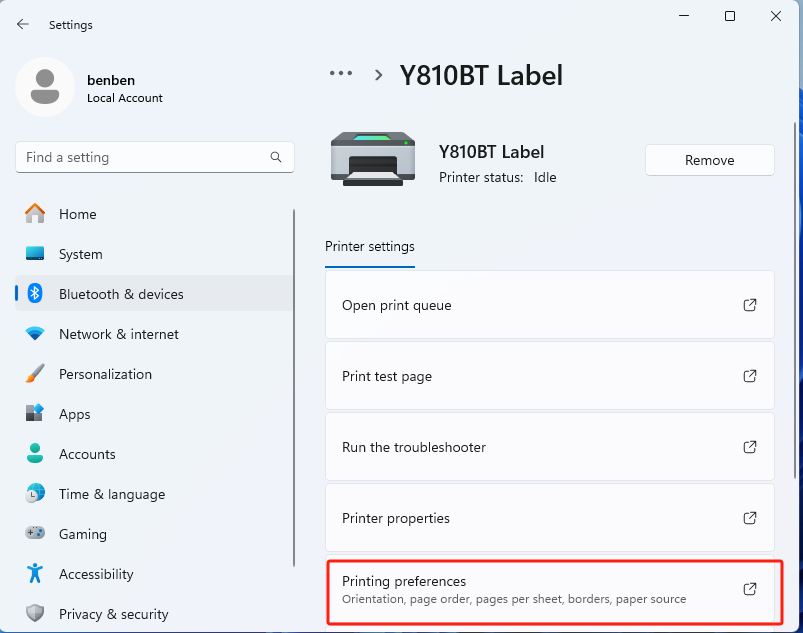This screenshot has height=633, width=803.
Task: Click the Bluetooth logo icon
Action: coord(35,293)
